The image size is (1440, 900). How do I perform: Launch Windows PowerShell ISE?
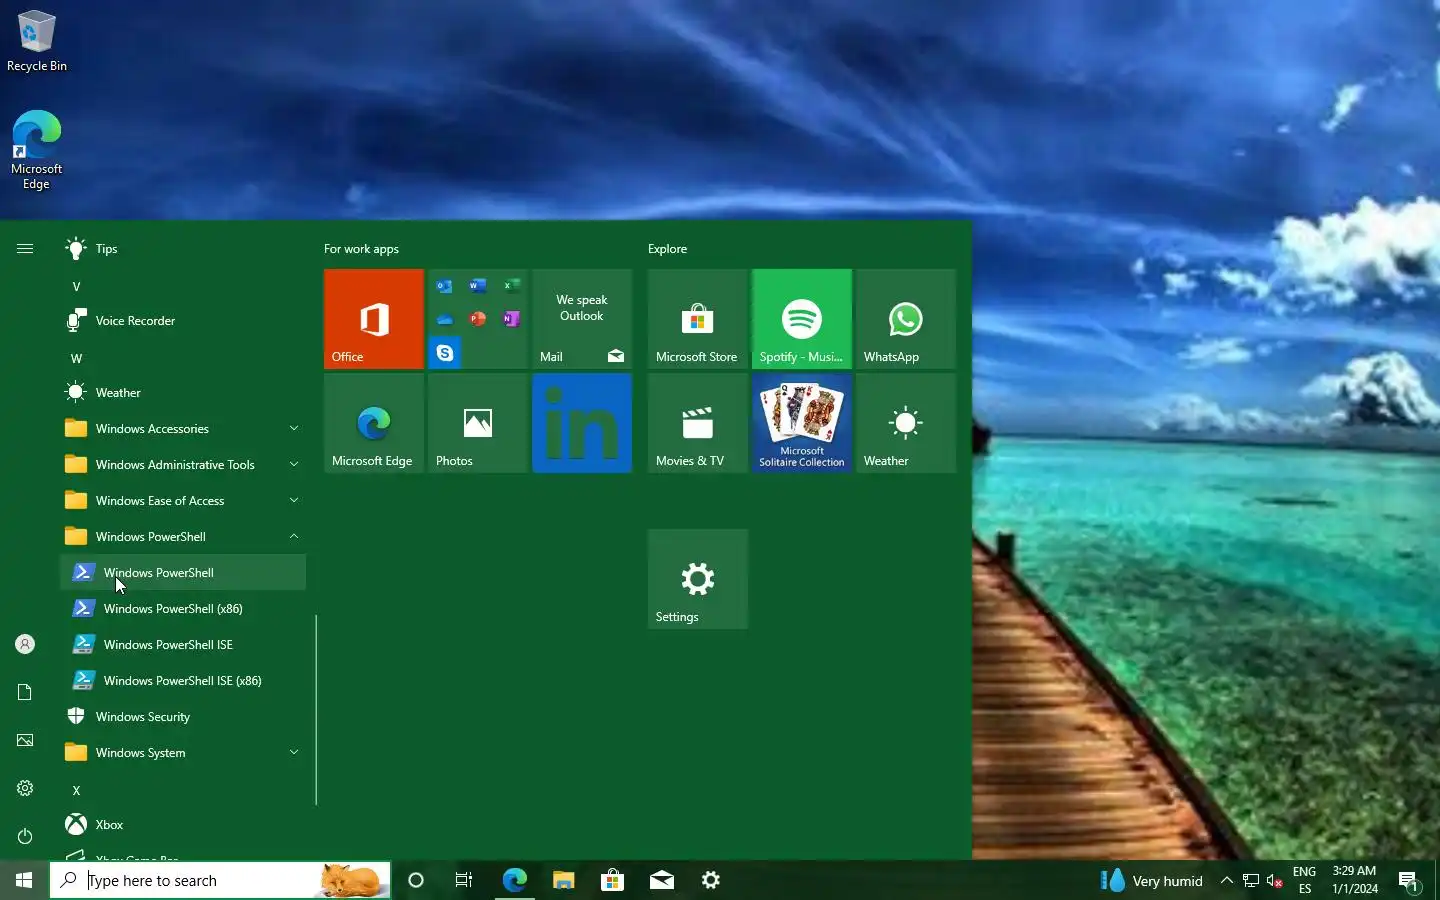183,644
